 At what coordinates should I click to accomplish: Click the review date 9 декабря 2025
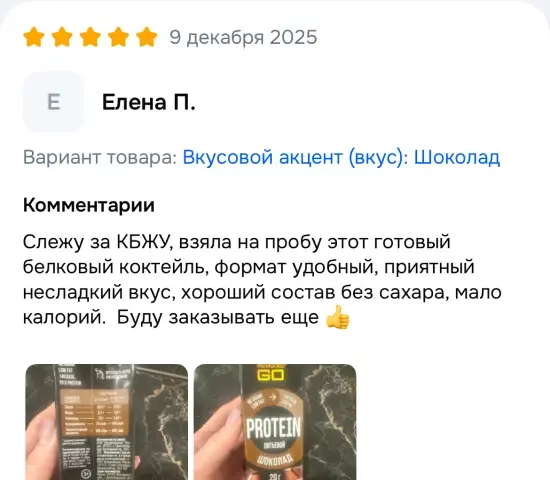point(243,37)
